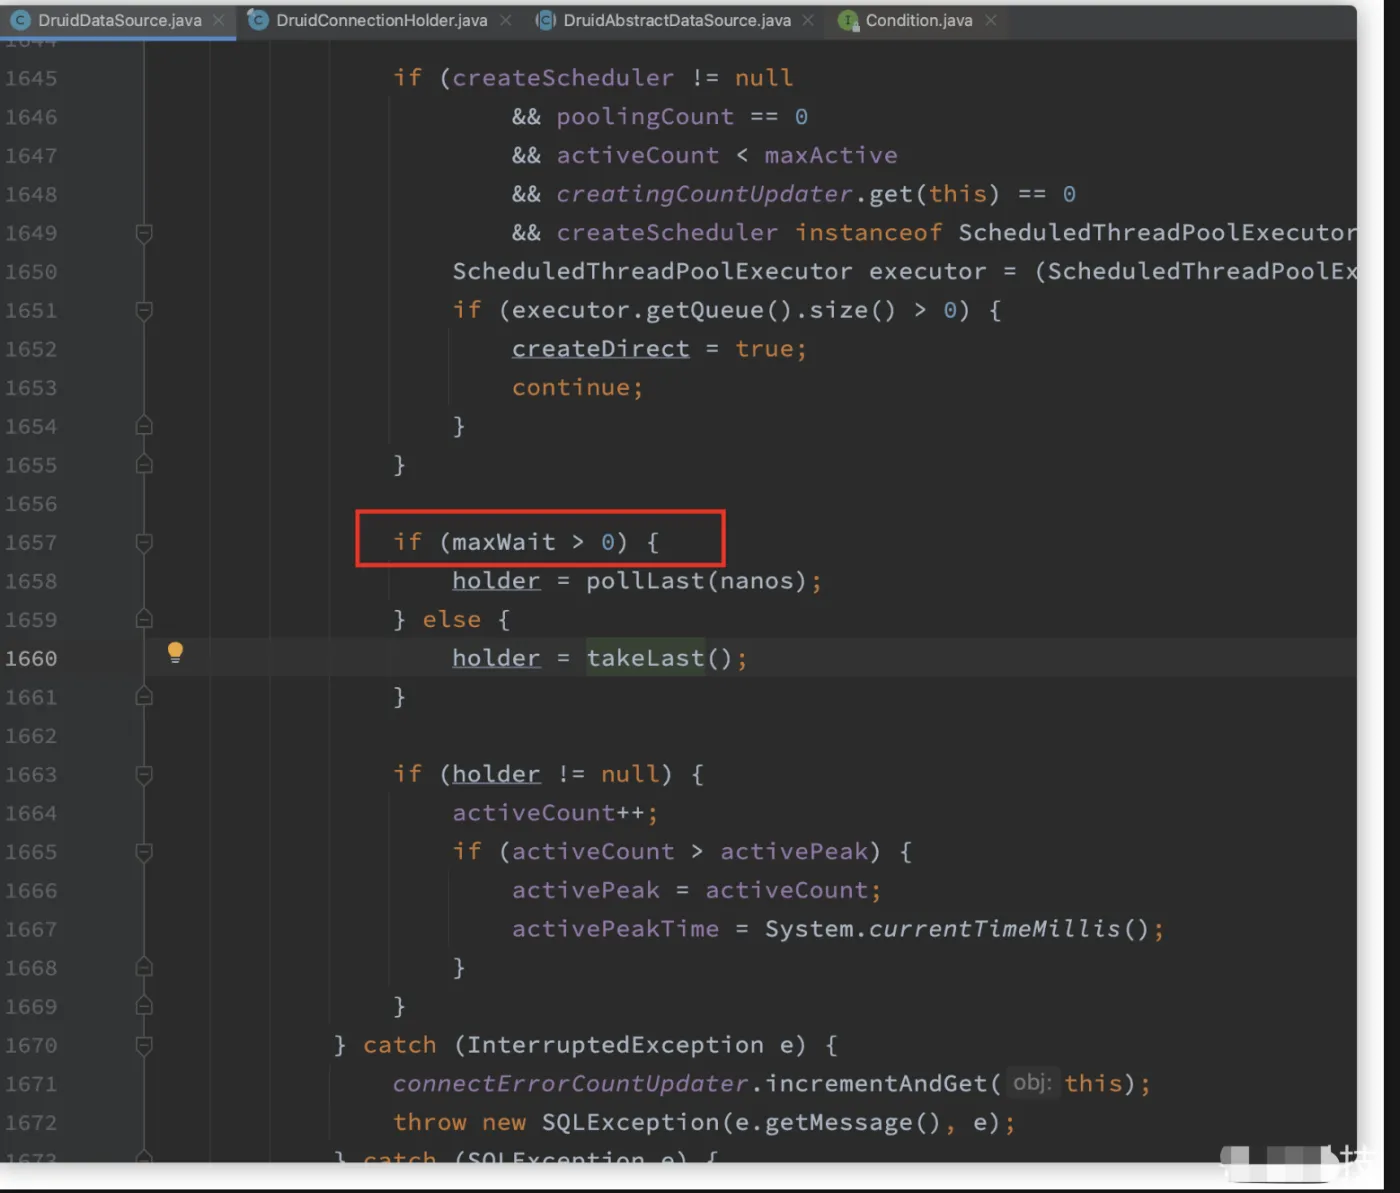Click the fold end marker at line 1654
The height and width of the screenshot is (1193, 1400).
pos(144,426)
